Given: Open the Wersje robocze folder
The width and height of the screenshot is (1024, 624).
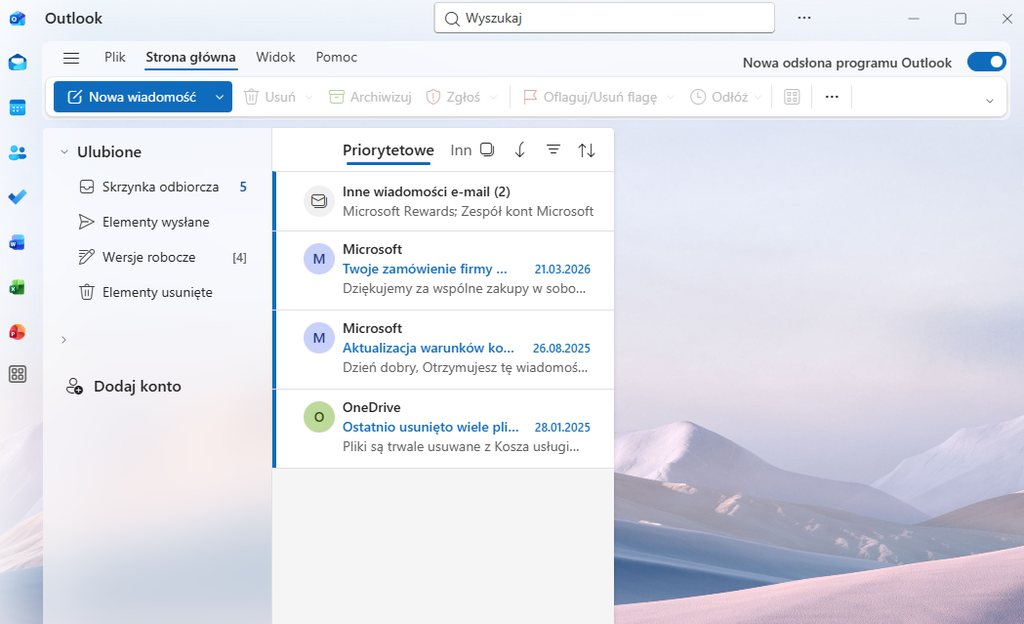Looking at the screenshot, I should click(x=162, y=258).
